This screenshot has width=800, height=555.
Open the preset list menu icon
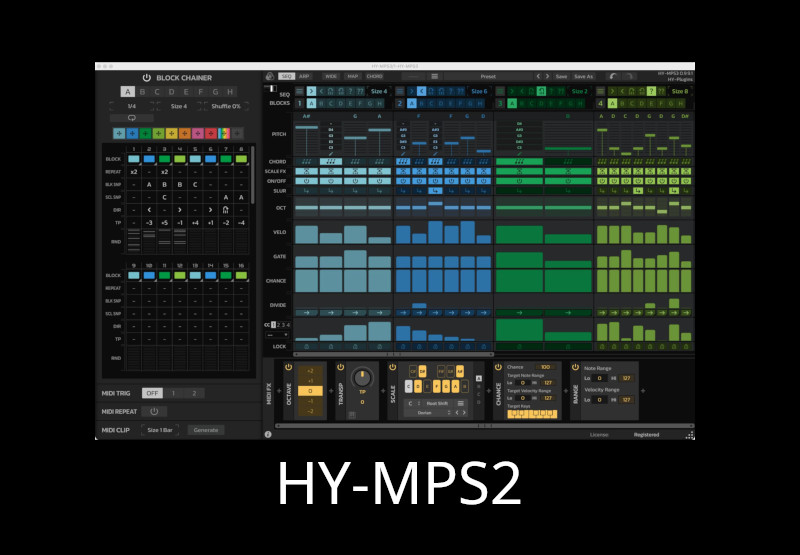point(435,77)
